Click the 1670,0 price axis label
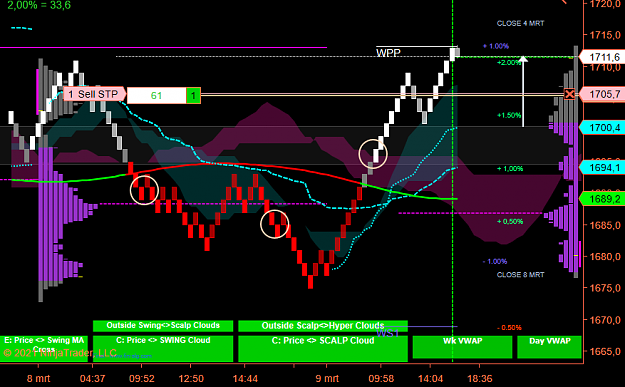 605,320
